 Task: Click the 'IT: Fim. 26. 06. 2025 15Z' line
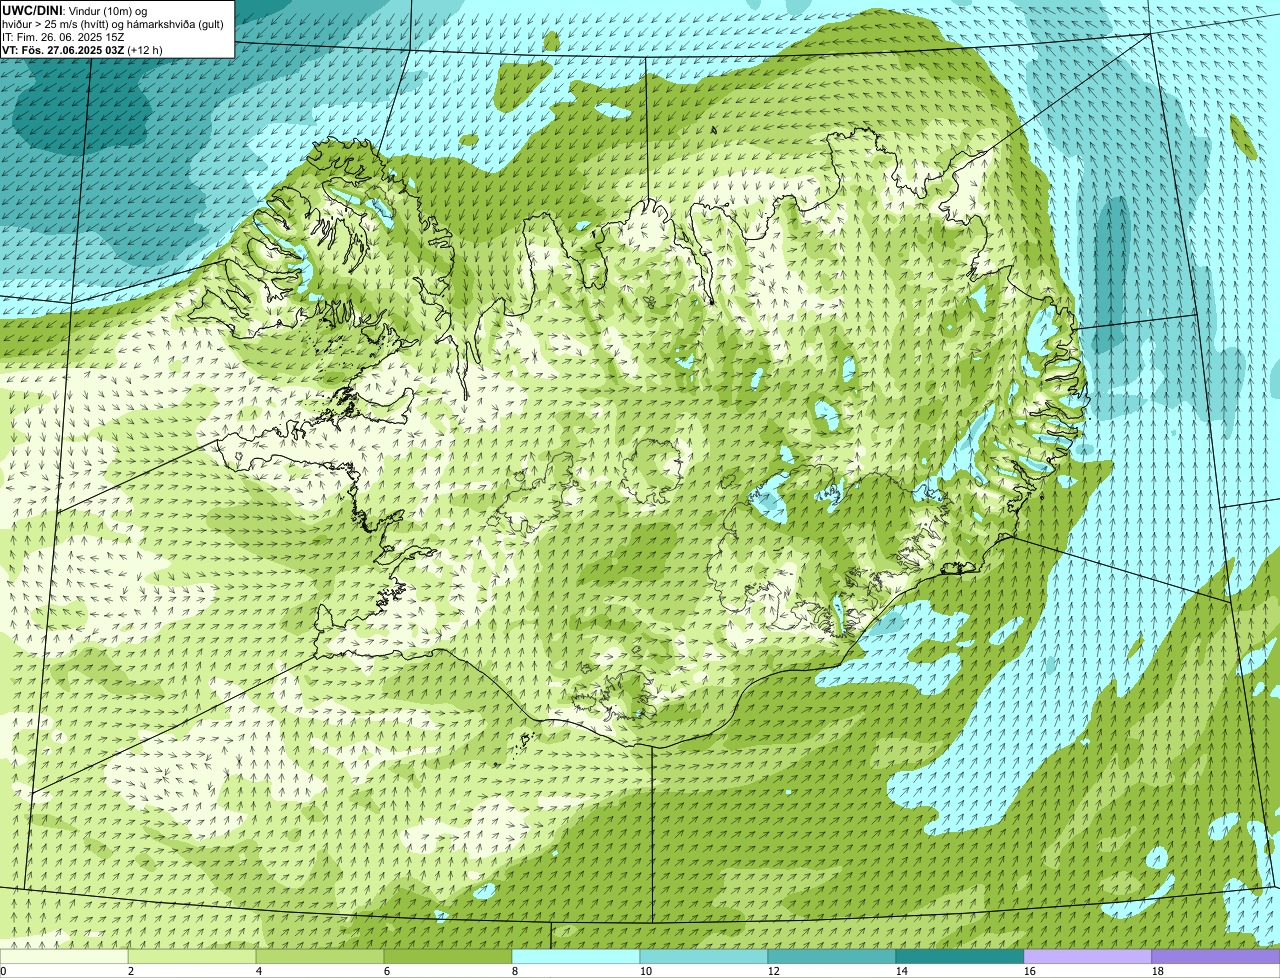63,37
